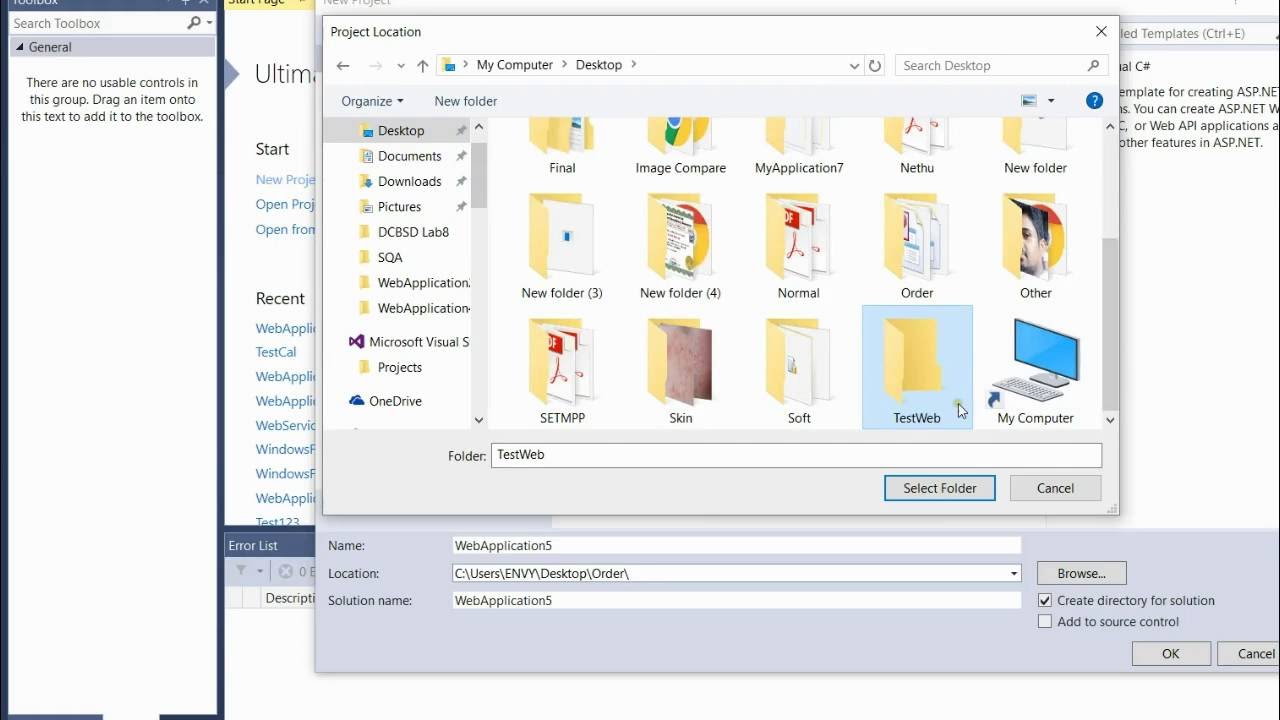The height and width of the screenshot is (720, 1280).
Task: Select the Order folder
Action: pyautogui.click(x=917, y=247)
